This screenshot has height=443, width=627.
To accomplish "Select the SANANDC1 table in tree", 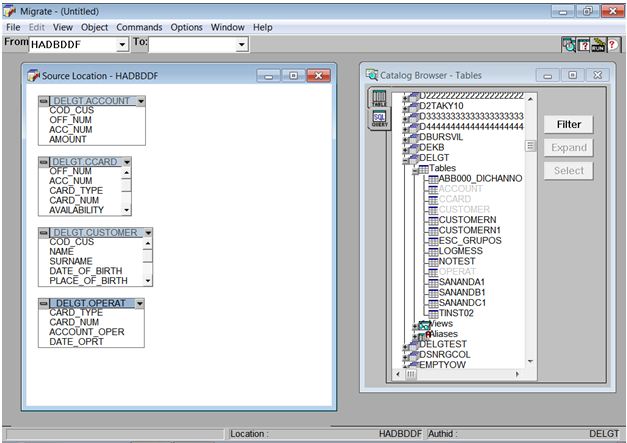I will (462, 303).
